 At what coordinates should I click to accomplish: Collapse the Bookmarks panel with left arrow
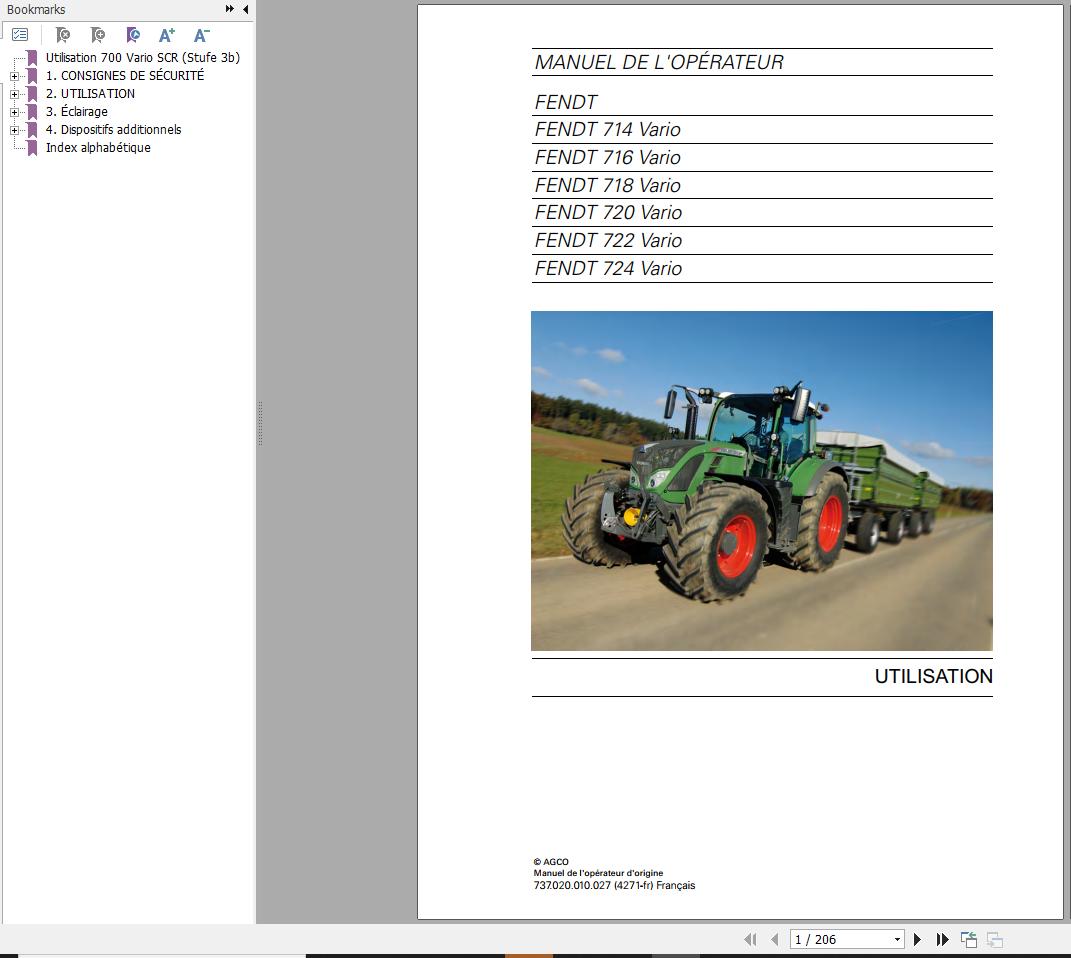click(245, 9)
